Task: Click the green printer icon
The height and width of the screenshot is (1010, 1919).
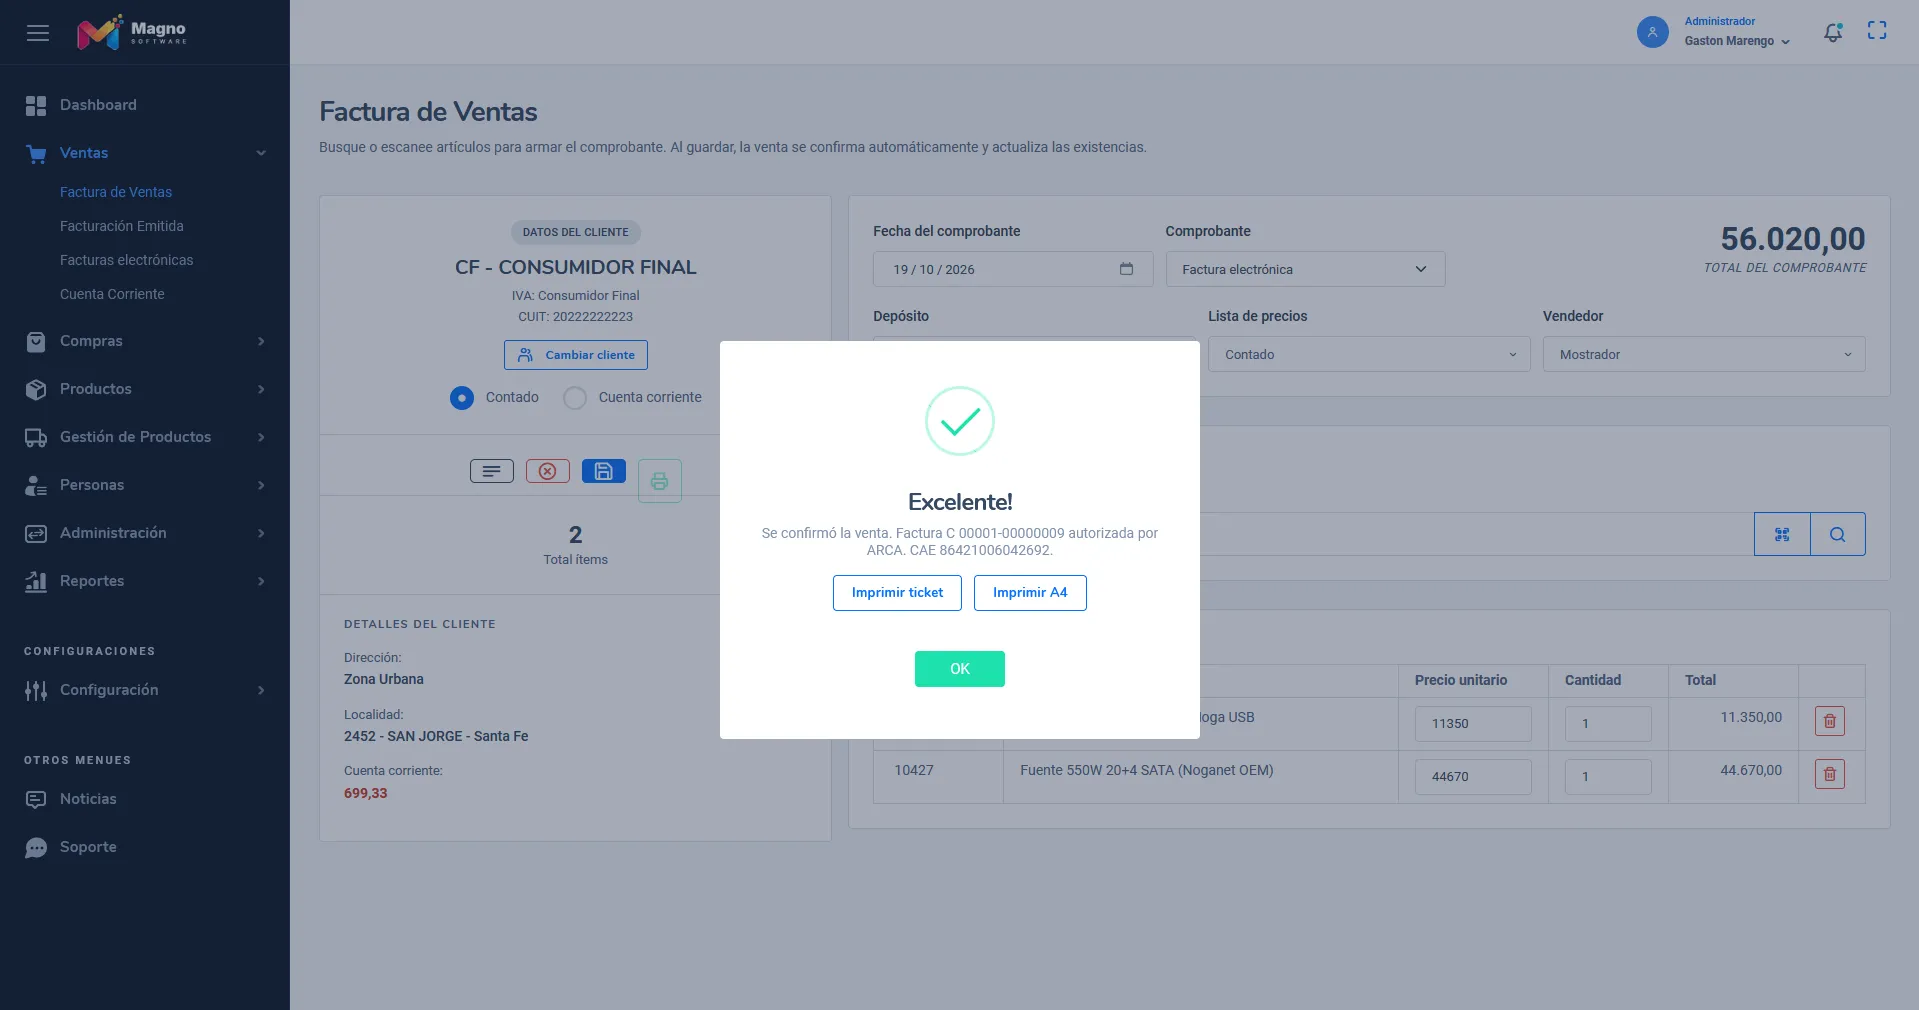Action: click(660, 481)
